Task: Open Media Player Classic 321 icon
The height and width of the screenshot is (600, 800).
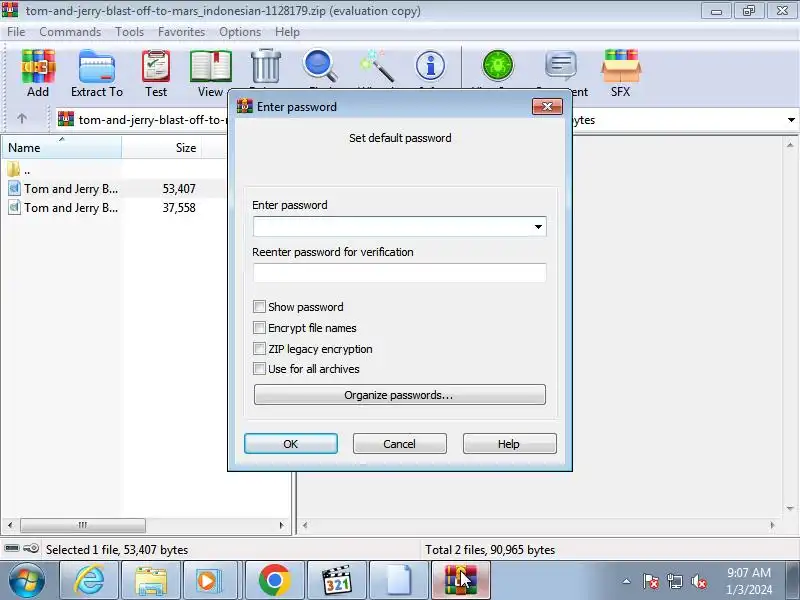Action: pyautogui.click(x=337, y=581)
